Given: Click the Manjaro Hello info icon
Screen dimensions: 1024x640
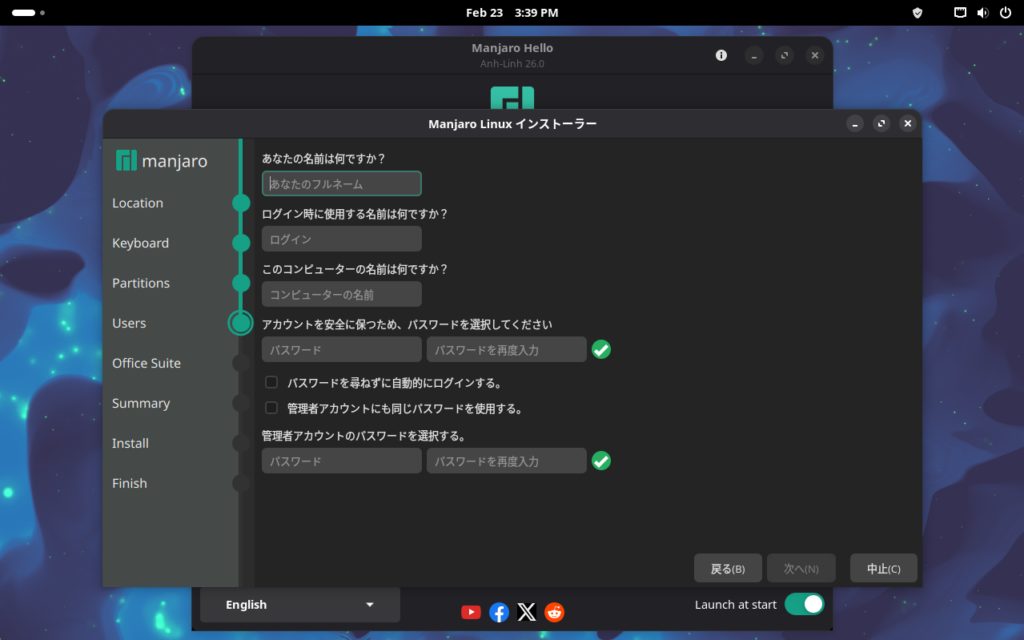Looking at the screenshot, I should tap(721, 56).
